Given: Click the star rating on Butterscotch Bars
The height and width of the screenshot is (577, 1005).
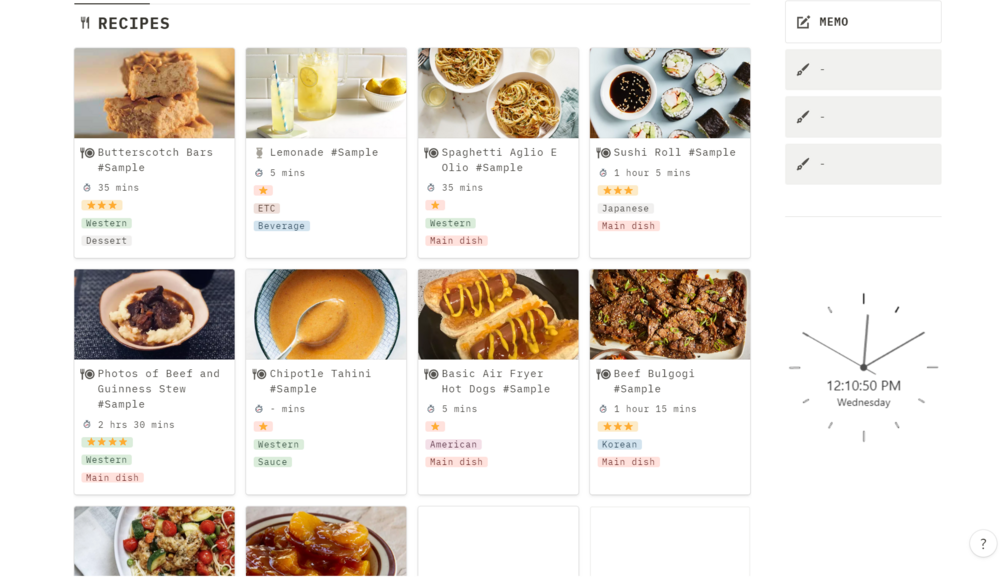Looking at the screenshot, I should click(102, 205).
